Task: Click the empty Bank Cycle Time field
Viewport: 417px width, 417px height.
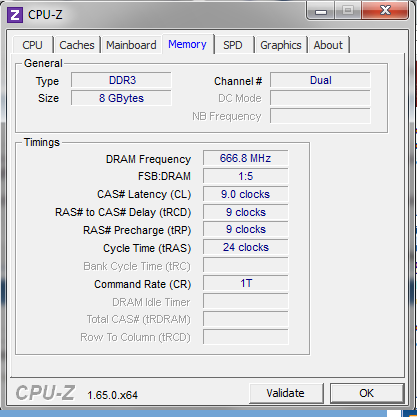Action: pos(246,266)
